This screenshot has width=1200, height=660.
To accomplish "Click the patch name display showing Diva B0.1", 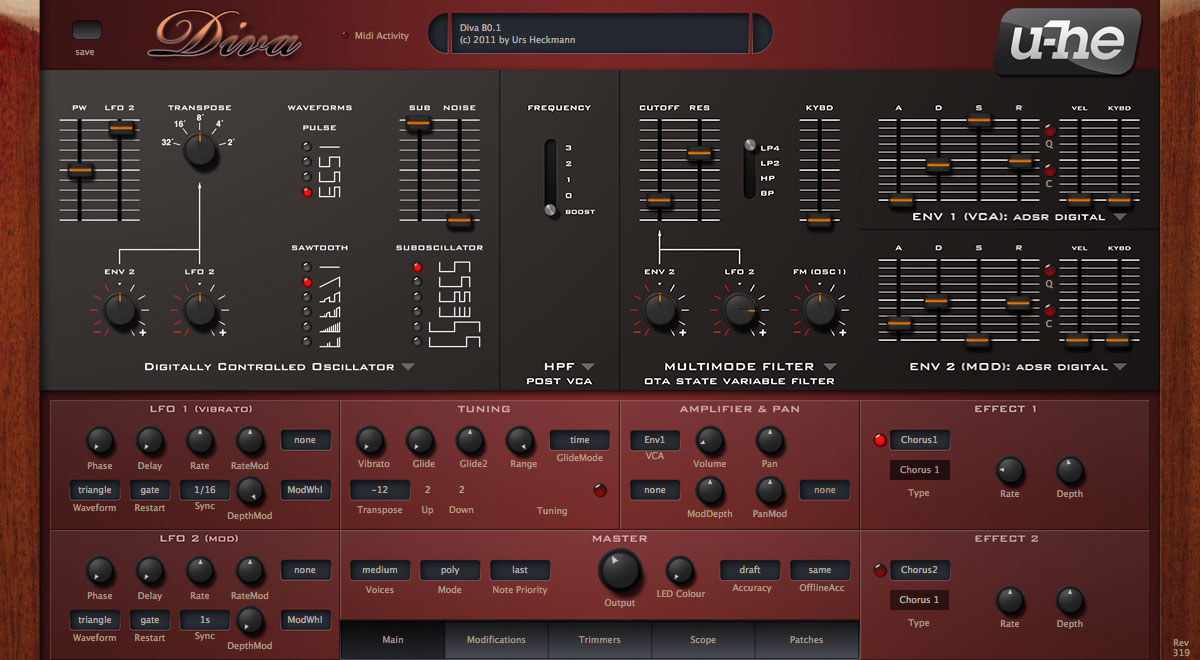I will click(600, 35).
